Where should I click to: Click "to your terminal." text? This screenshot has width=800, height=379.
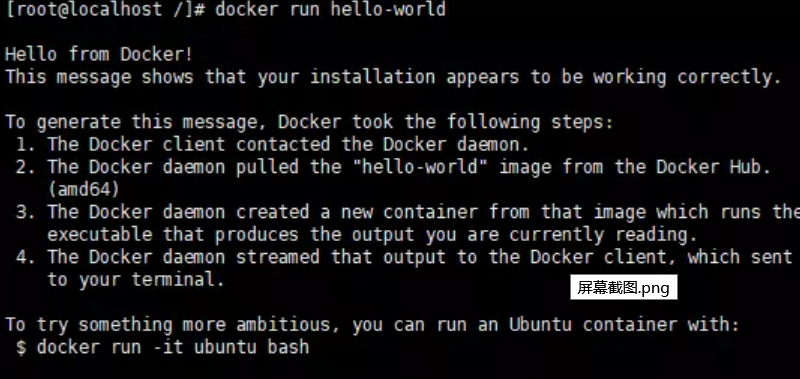point(136,280)
